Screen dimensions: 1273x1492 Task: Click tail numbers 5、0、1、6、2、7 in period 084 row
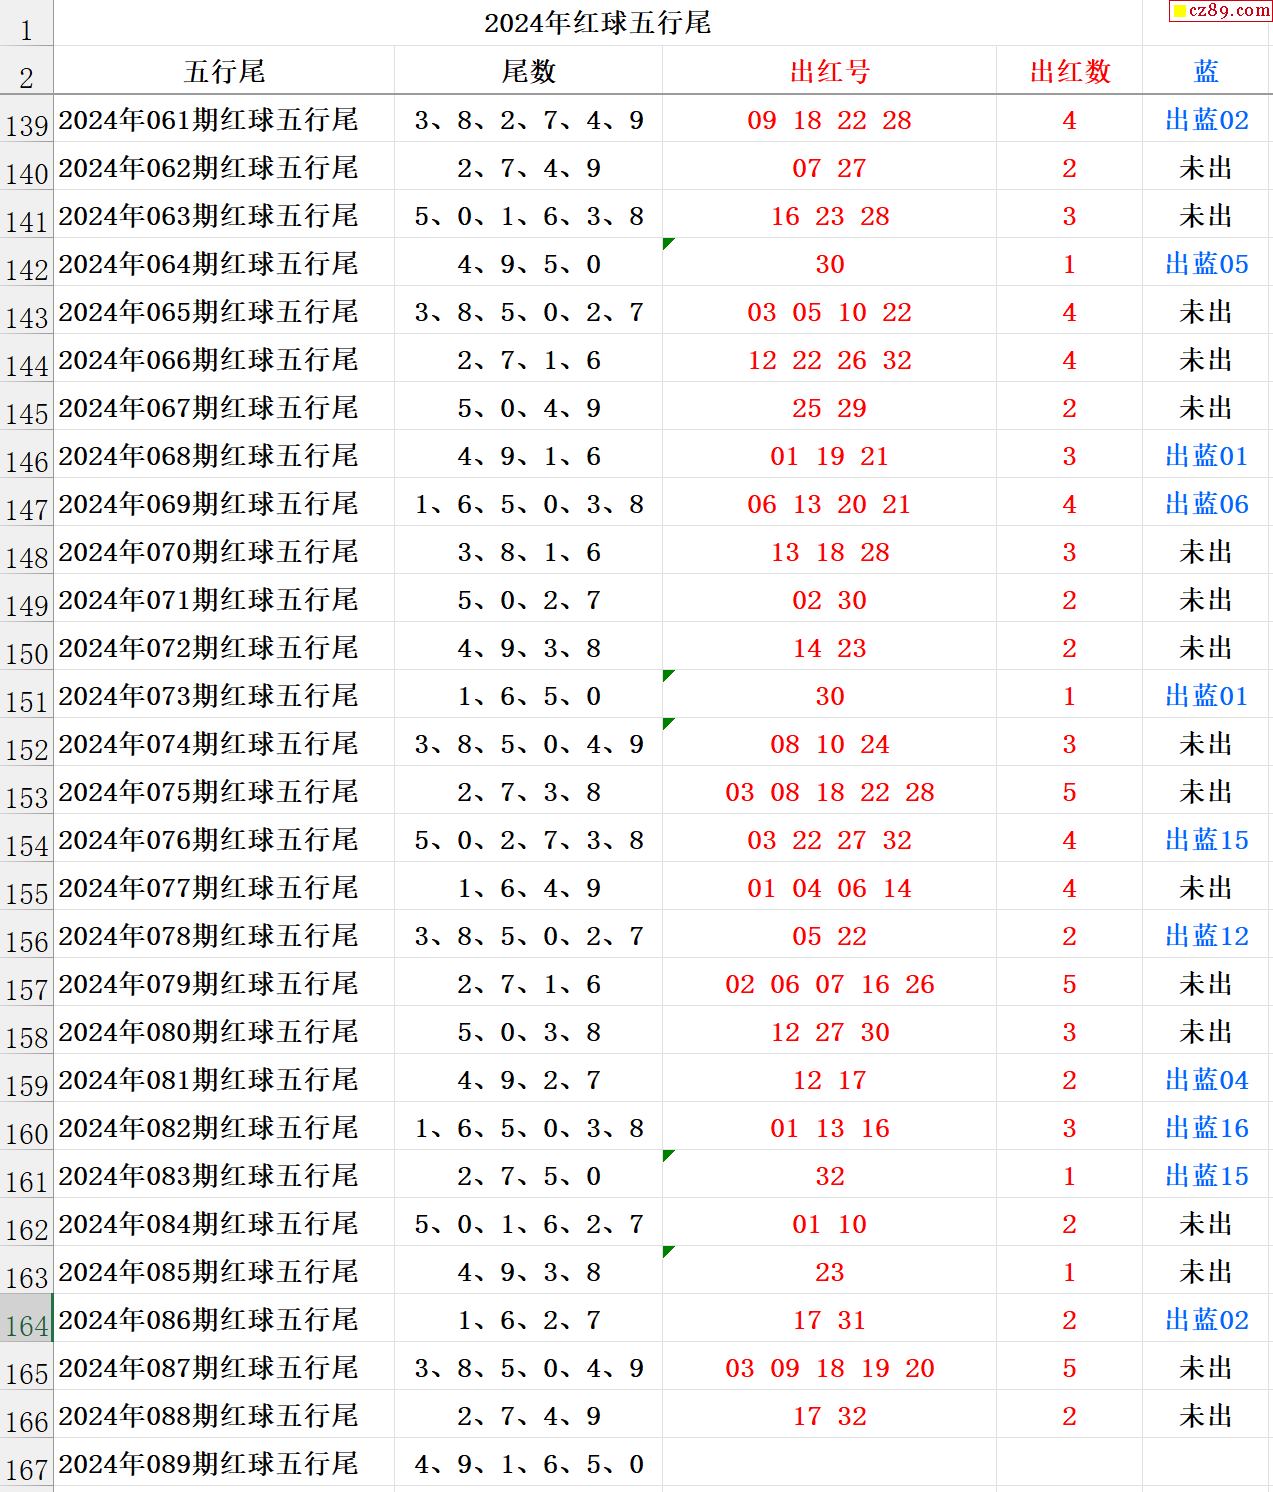coord(528,1224)
